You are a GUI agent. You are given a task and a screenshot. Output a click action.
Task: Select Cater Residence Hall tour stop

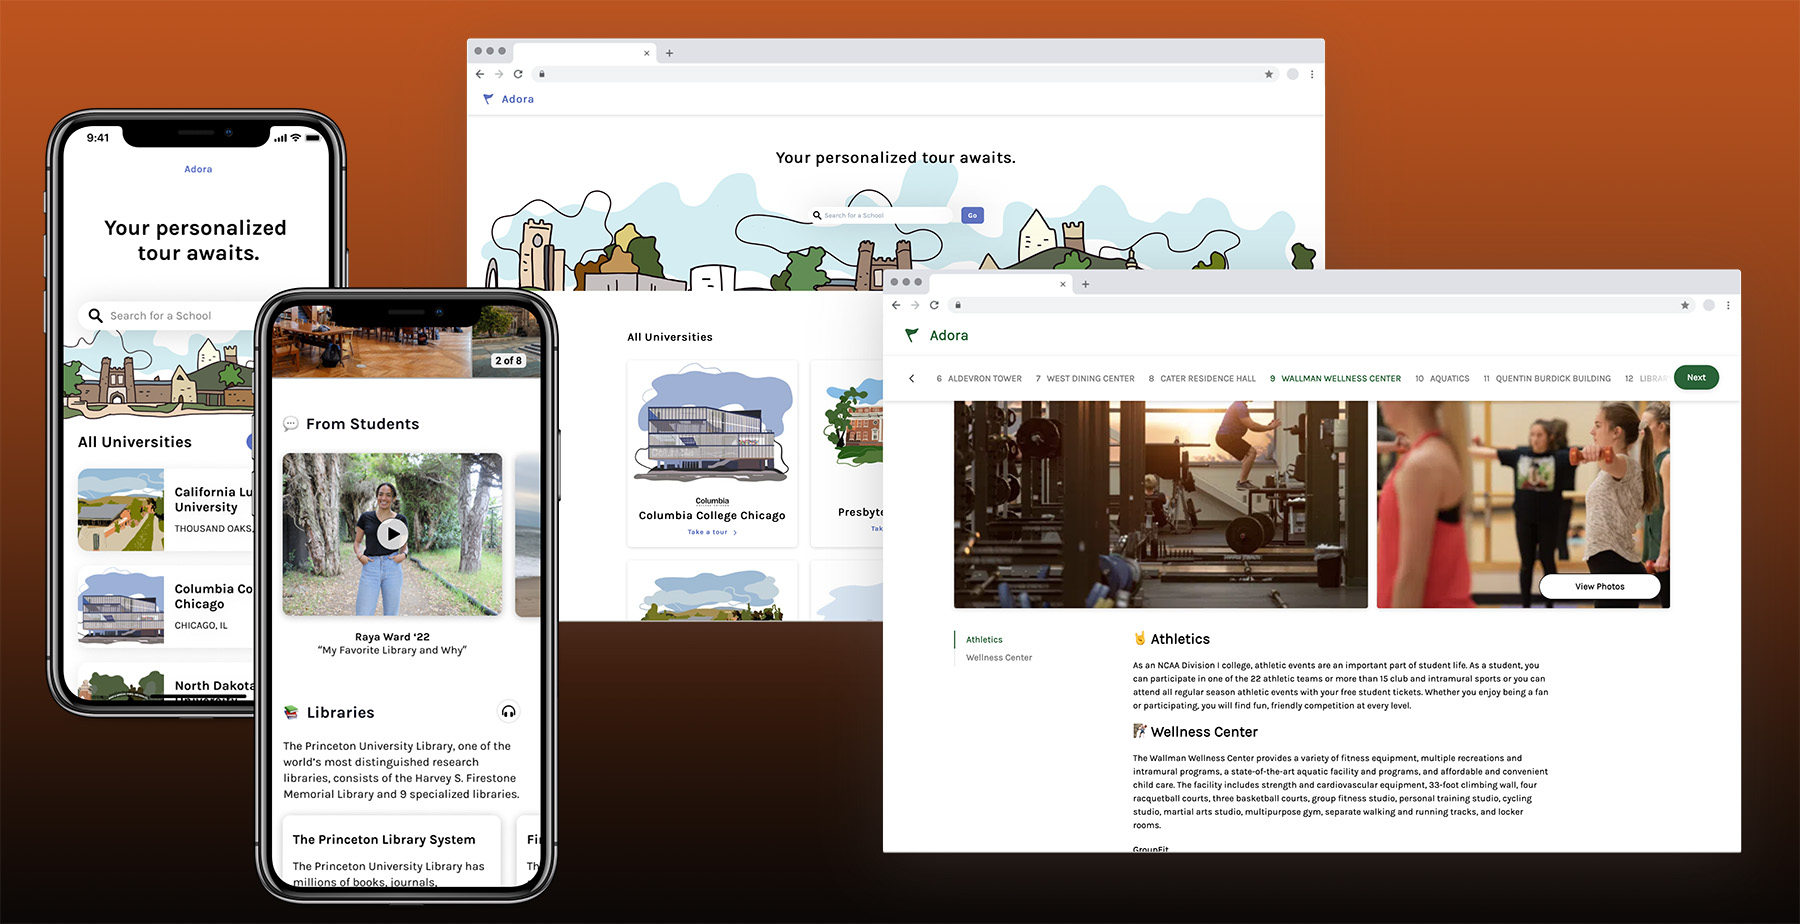[x=1202, y=379]
